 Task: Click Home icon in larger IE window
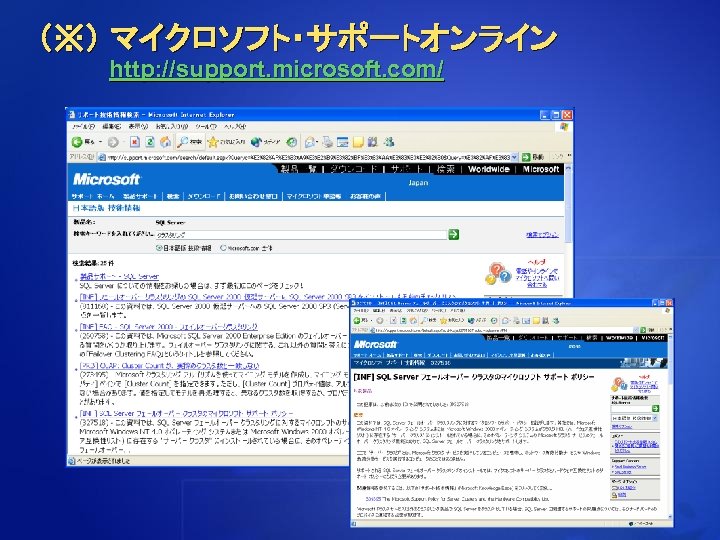click(165, 142)
